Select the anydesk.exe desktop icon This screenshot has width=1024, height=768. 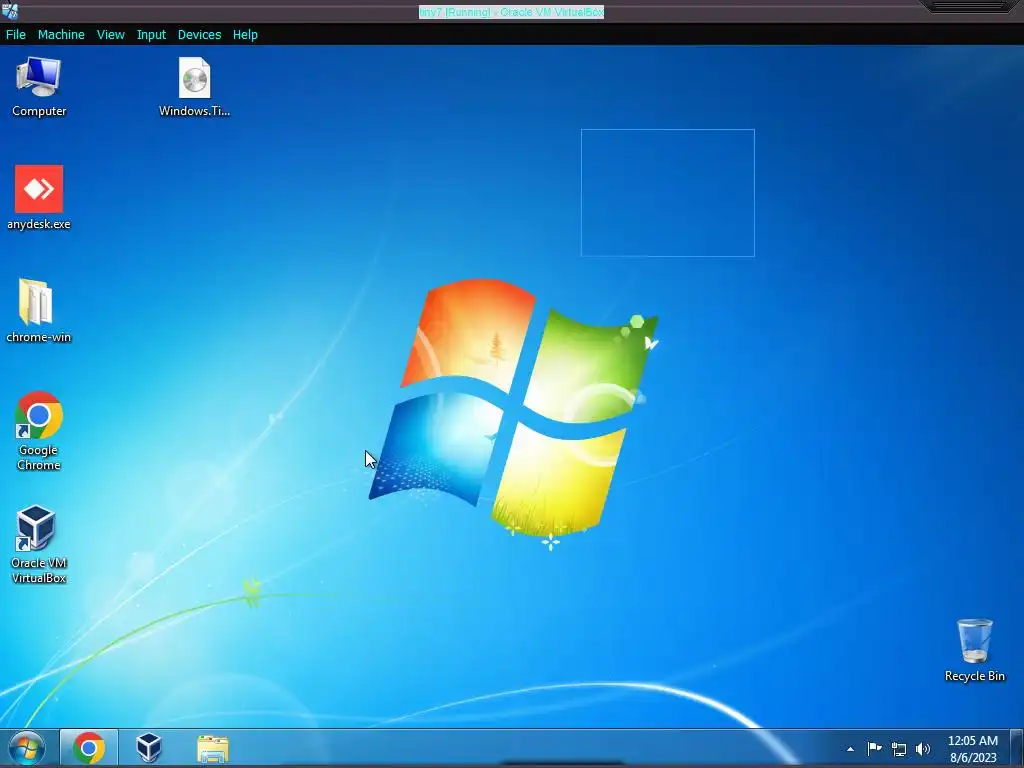click(x=39, y=198)
